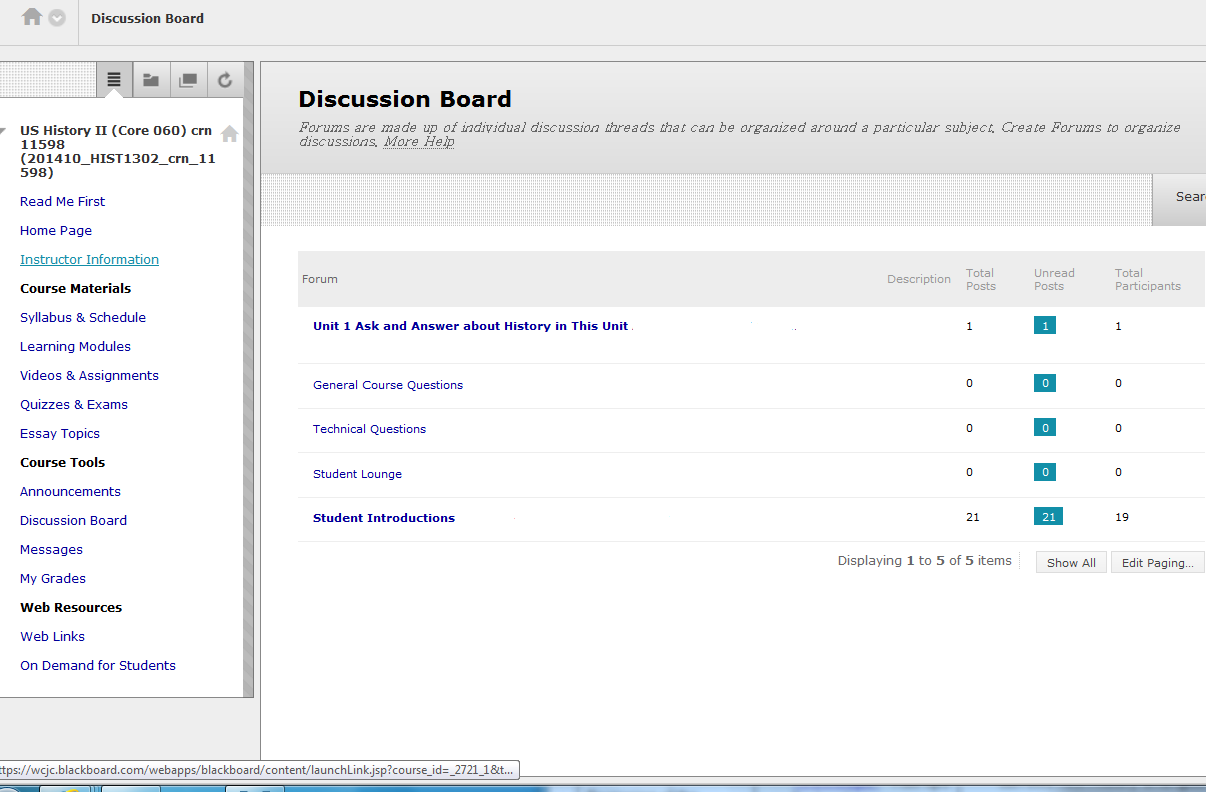1206x792 pixels.
Task: Click the home icon in the top breadcrumb bar
Action: 32,17
